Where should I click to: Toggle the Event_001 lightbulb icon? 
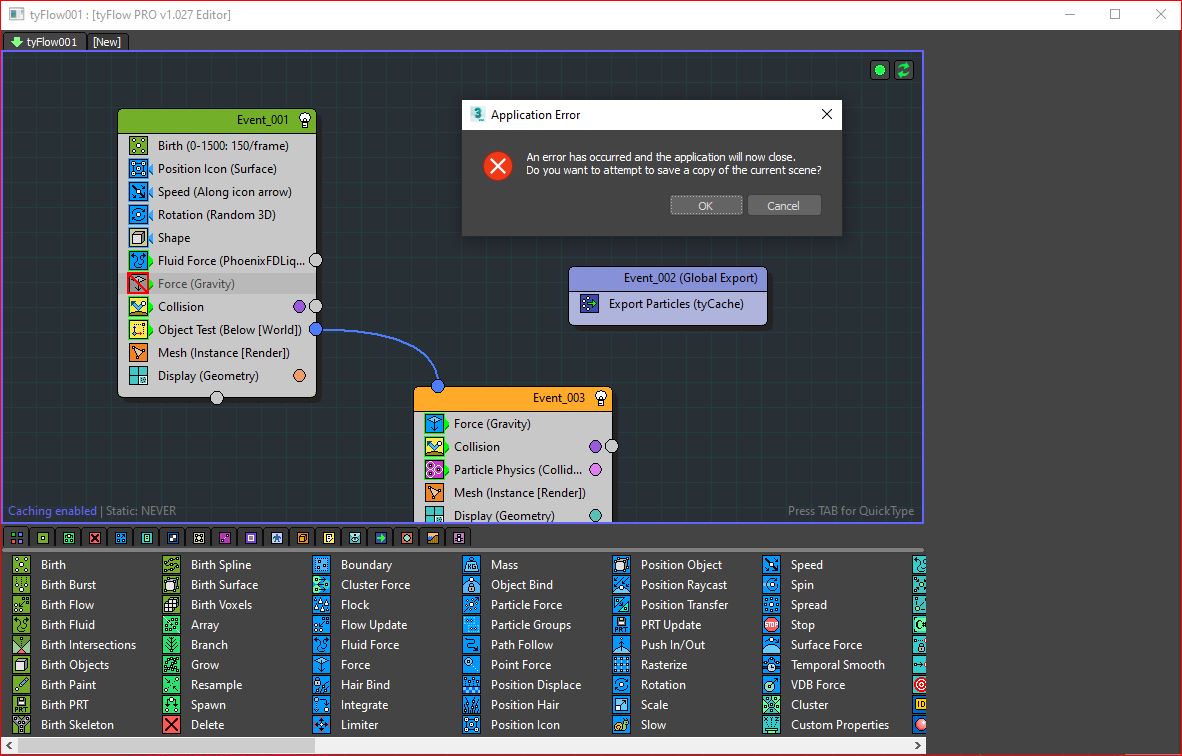point(305,119)
